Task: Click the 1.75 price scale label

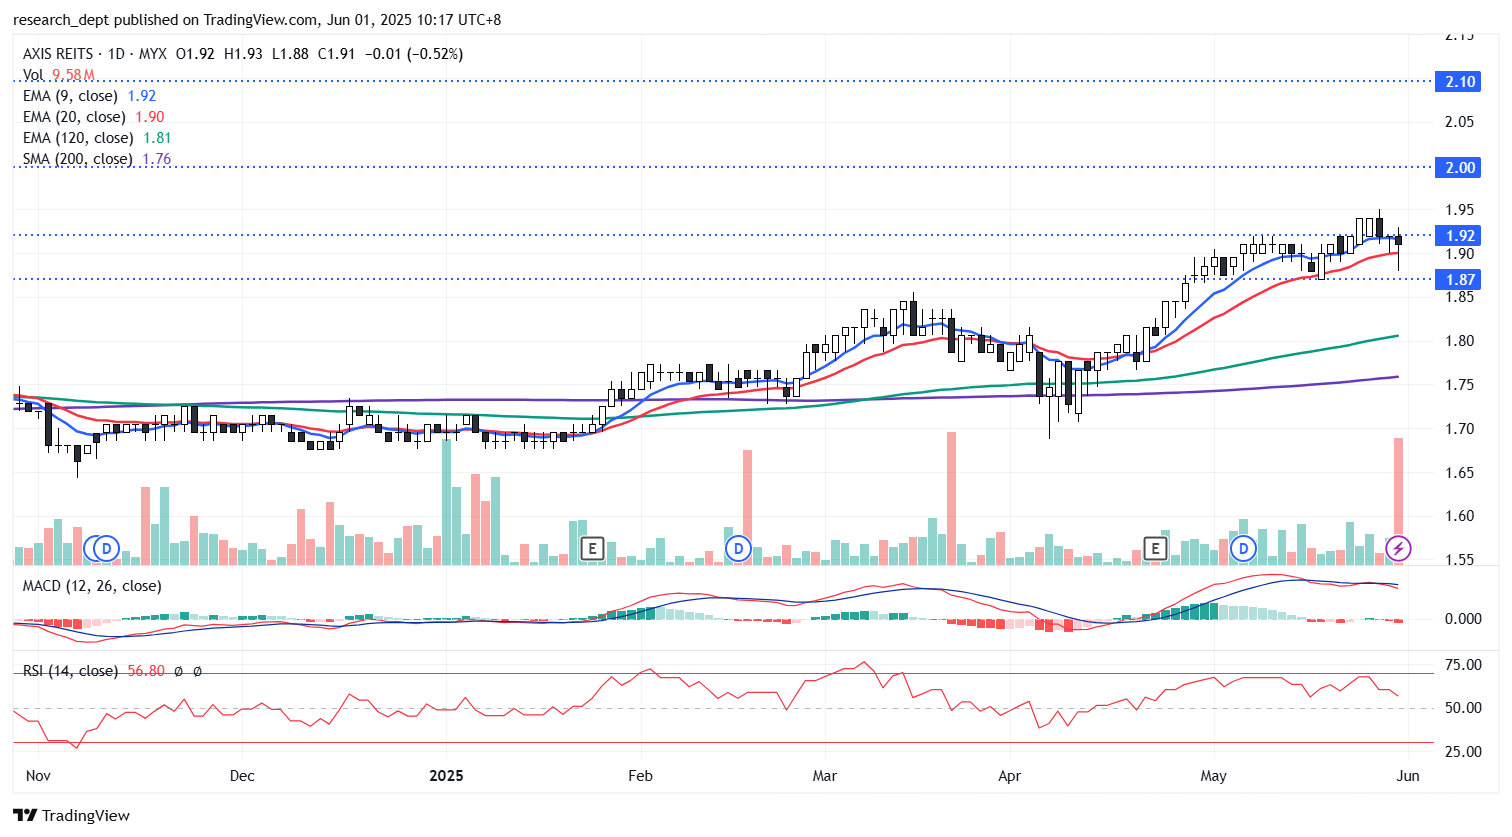Action: 1460,385
